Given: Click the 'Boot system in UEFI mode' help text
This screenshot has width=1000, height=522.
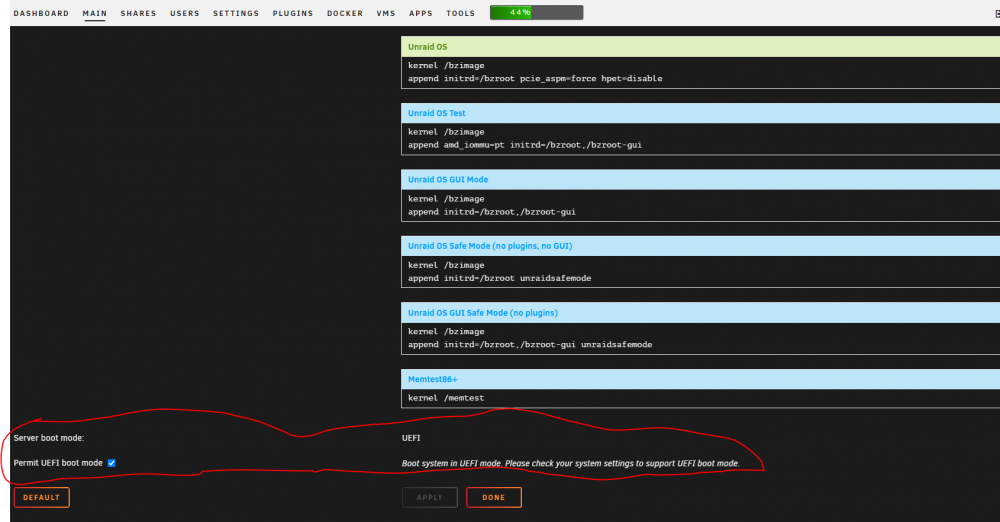Looking at the screenshot, I should pos(571,463).
